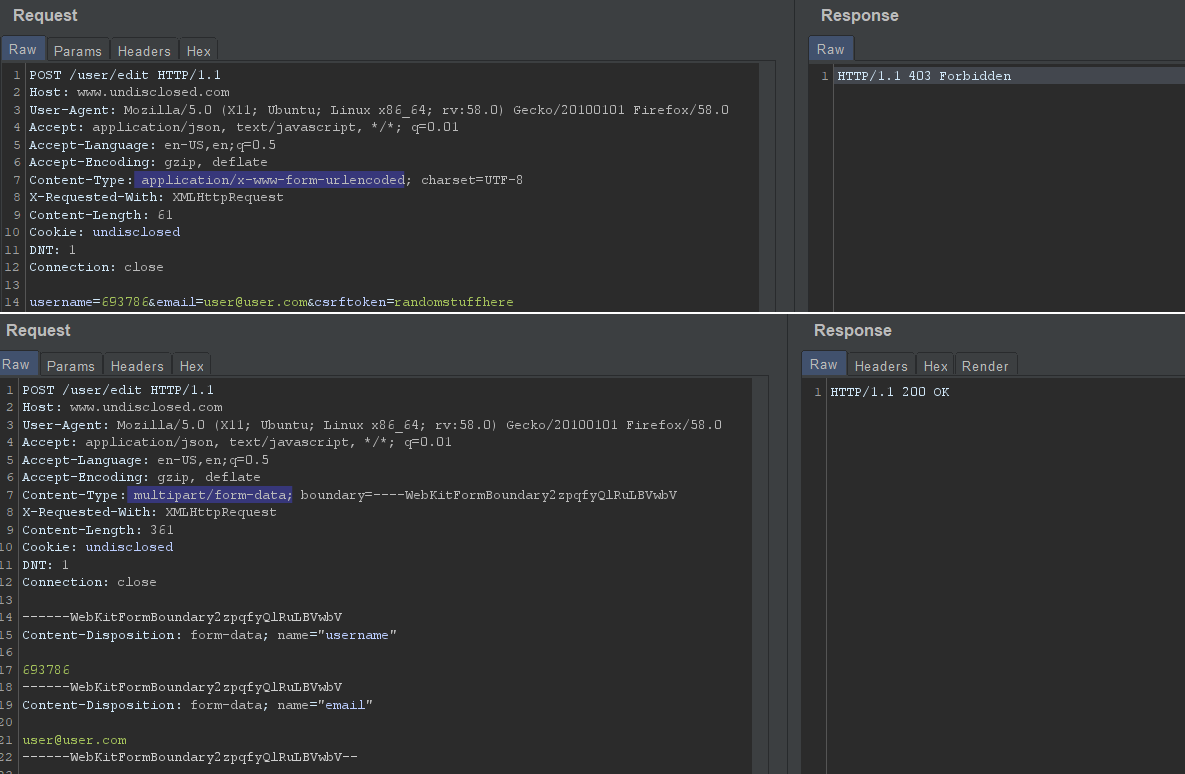The width and height of the screenshot is (1185, 774).
Task: Click the HTTP/1.1 200 OK response line
Action: (x=890, y=392)
